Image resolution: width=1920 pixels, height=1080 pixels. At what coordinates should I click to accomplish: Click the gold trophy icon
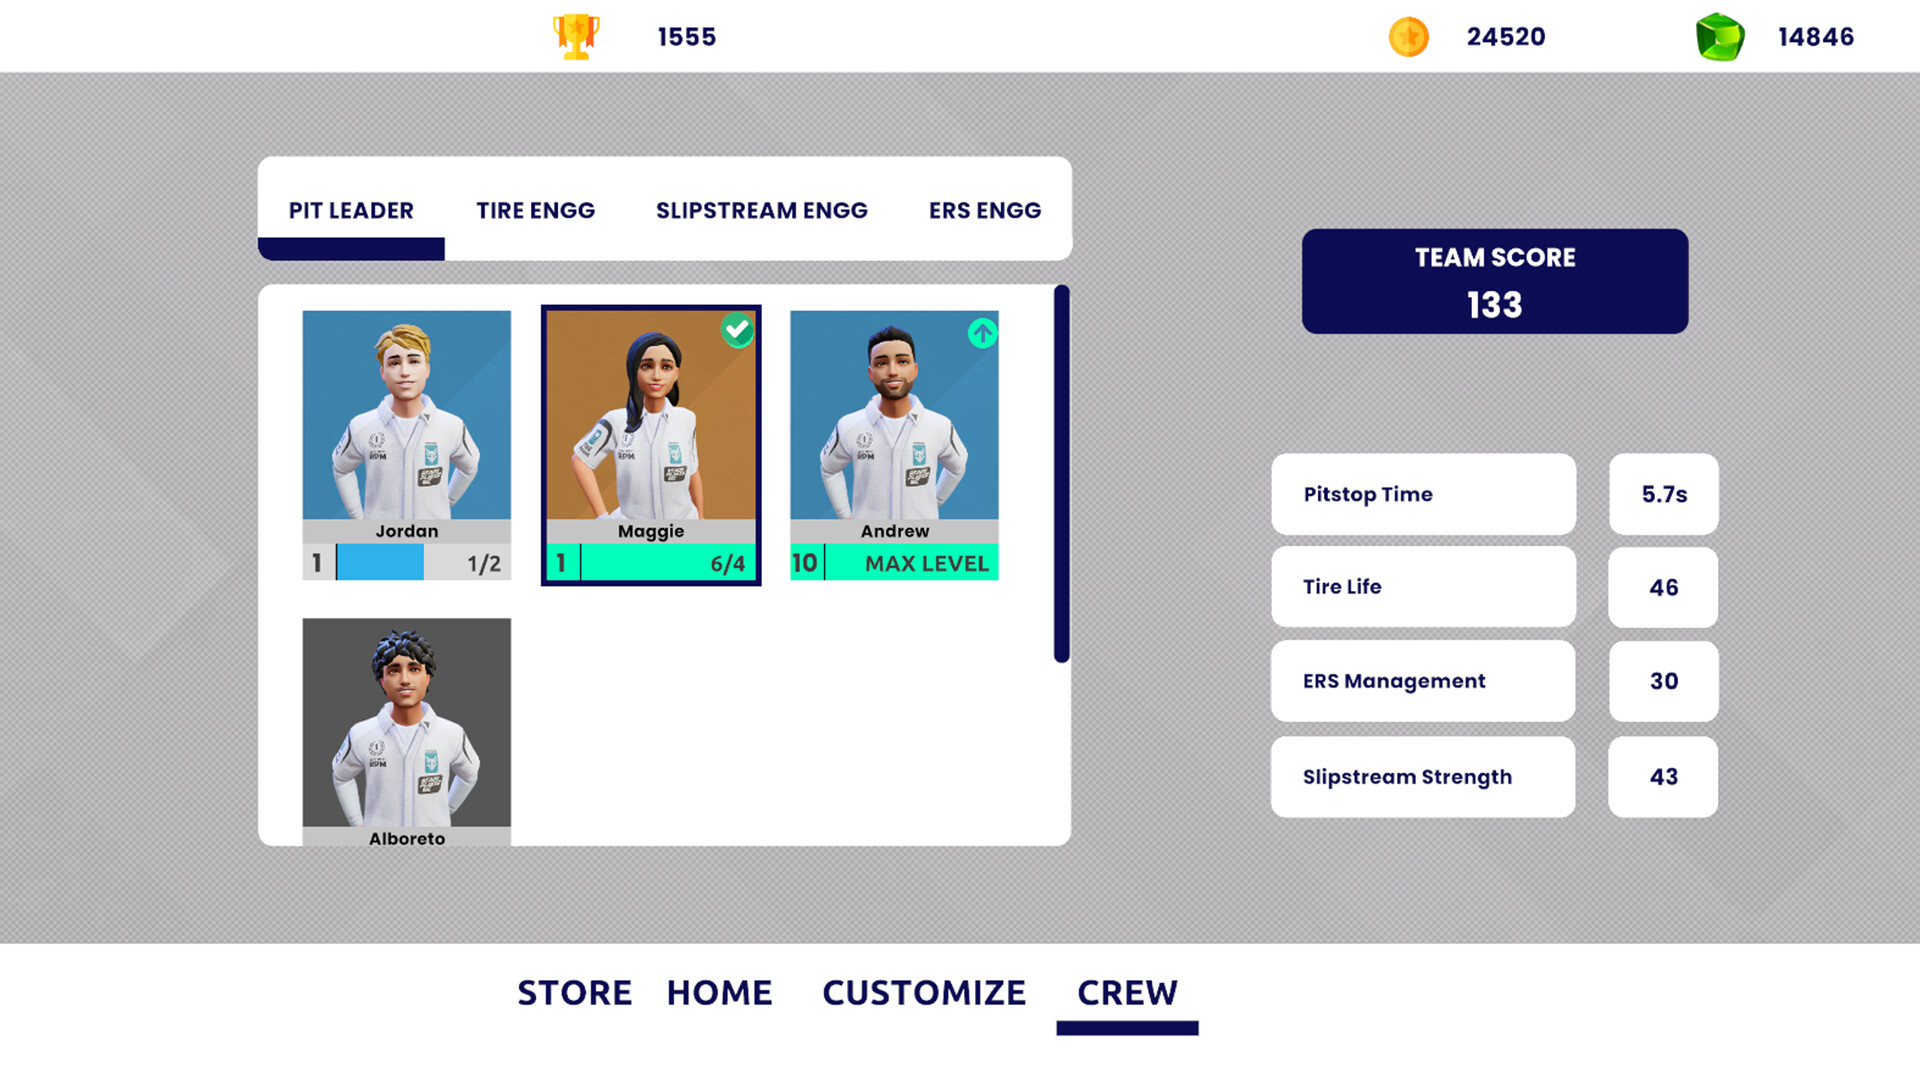(576, 37)
